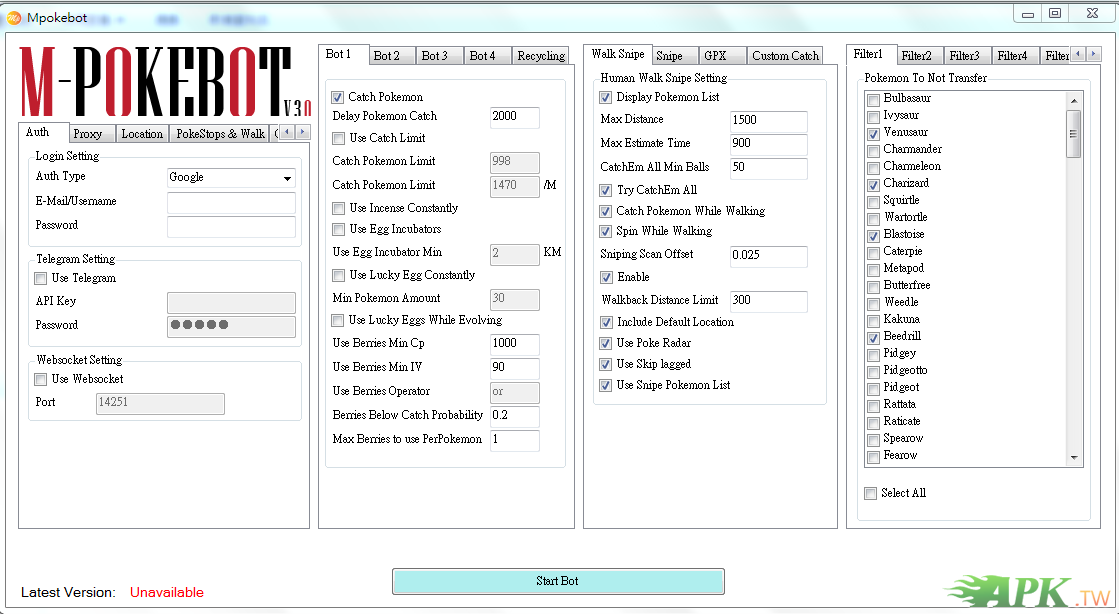Click the Mpokebot app icon in title bar

point(14,17)
